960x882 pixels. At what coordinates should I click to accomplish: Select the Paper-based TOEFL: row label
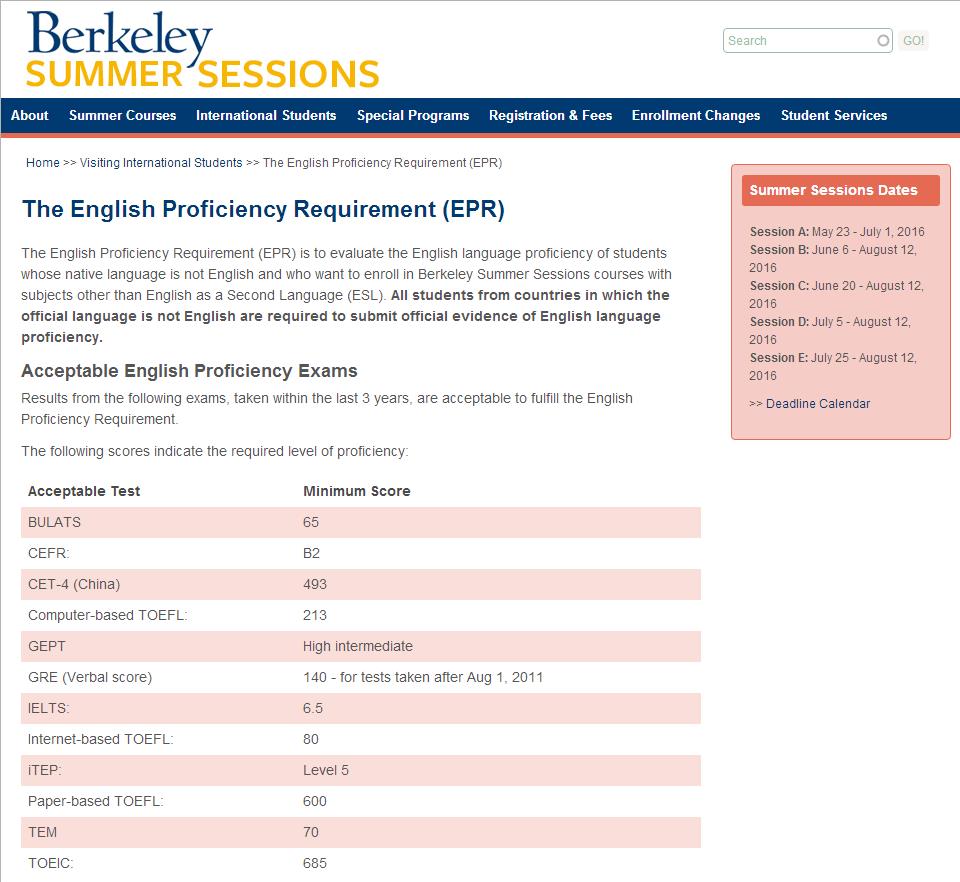coord(96,801)
